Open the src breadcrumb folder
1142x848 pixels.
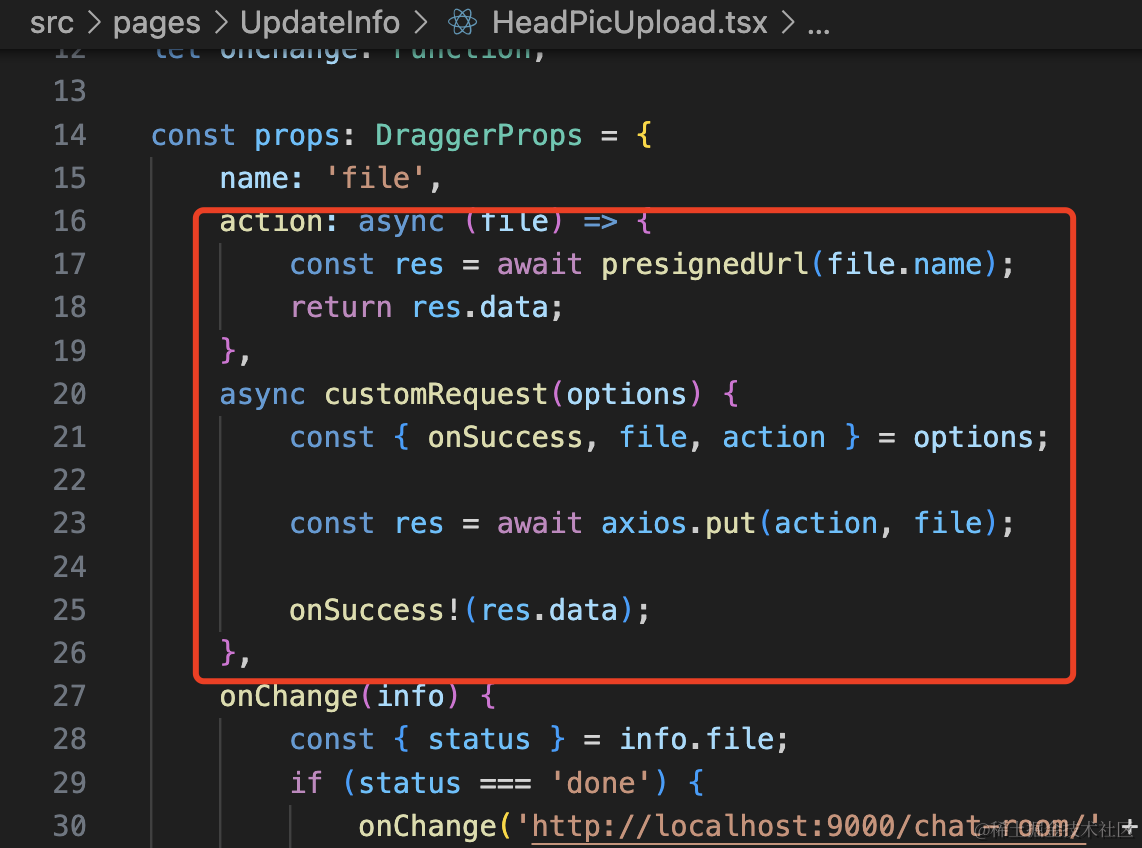point(52,22)
